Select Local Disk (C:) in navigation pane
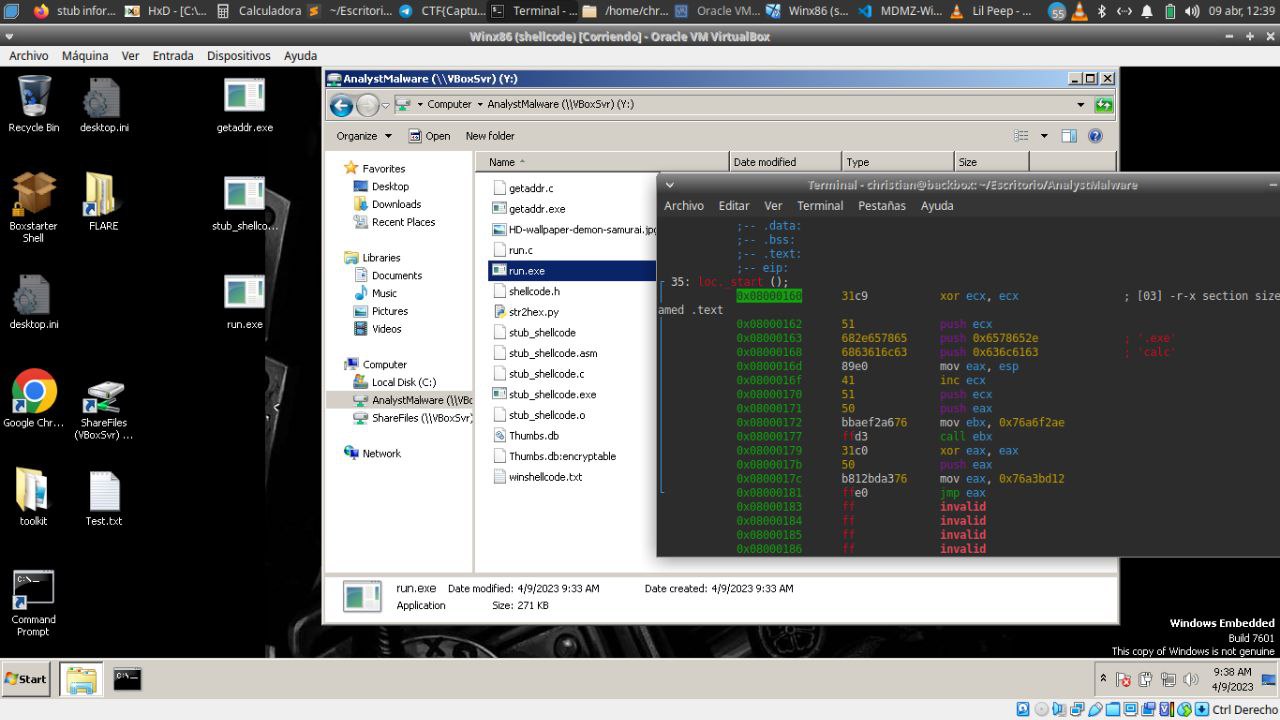Screen dimensions: 1280x720 click(404, 383)
